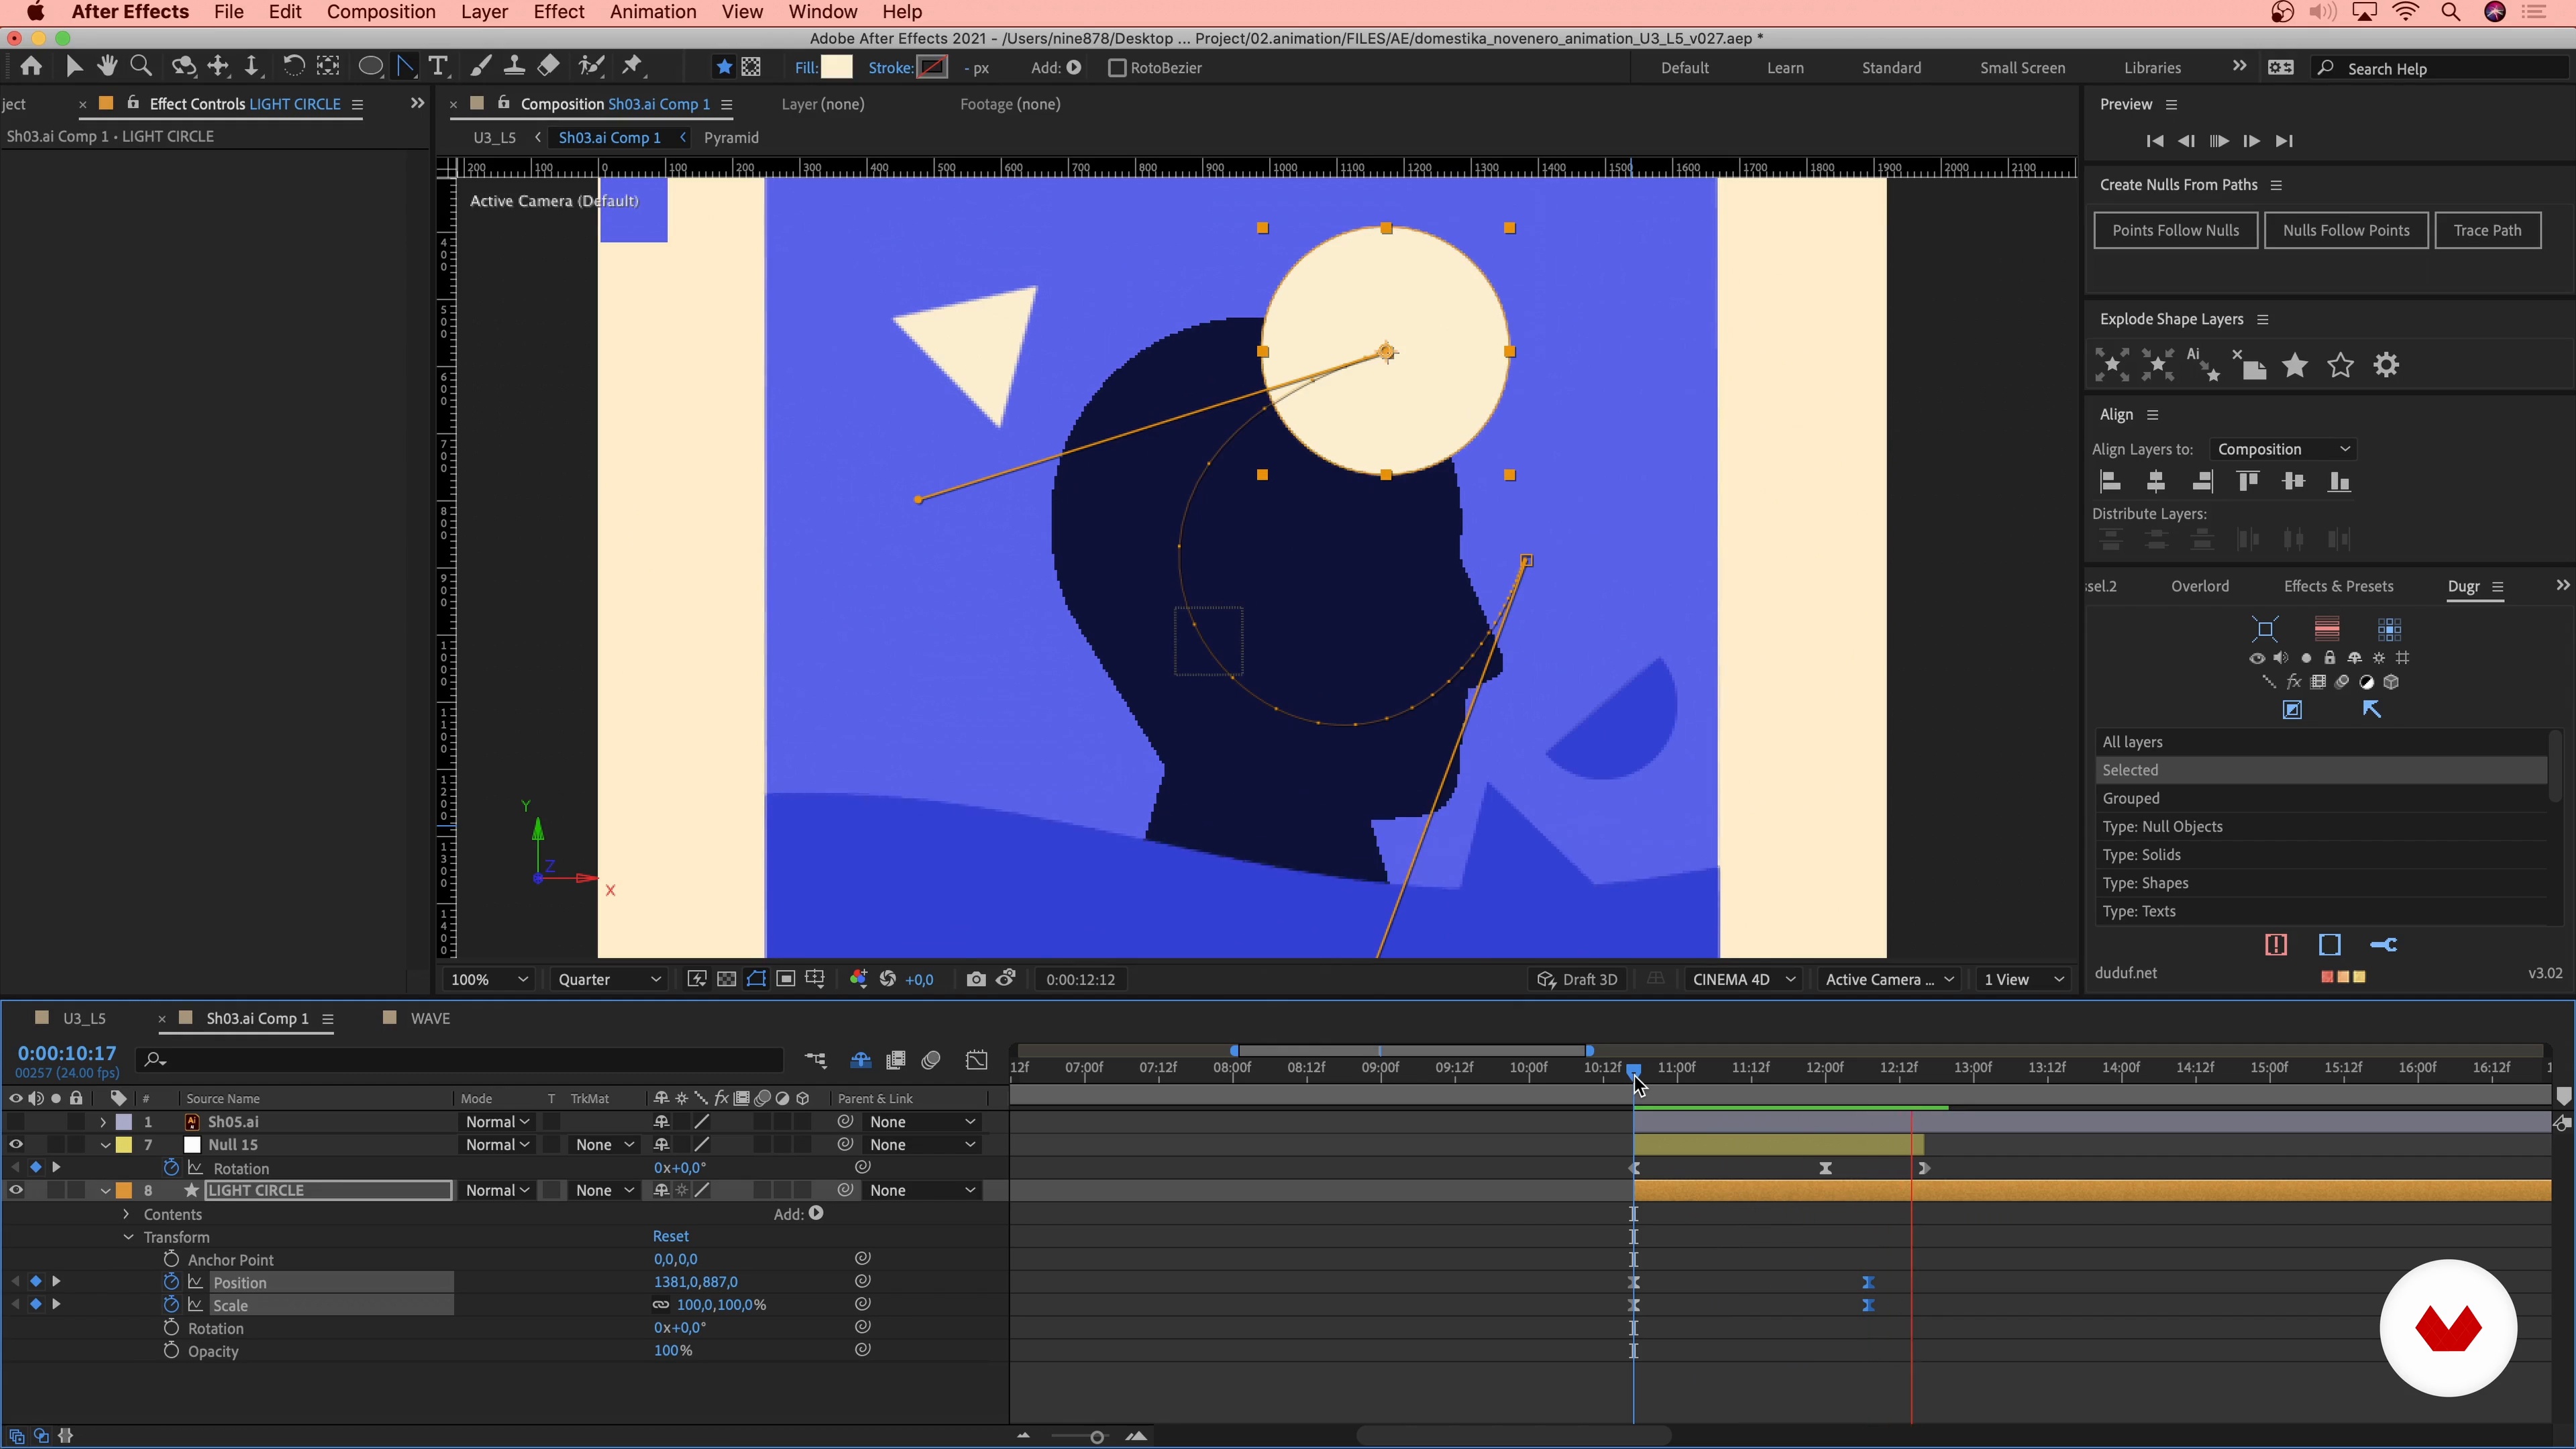Click the Graph Editor icon in timeline
2576x1449 pixels.
(977, 1060)
